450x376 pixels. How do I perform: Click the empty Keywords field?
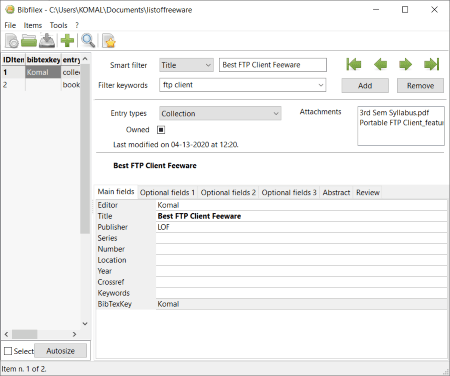301,293
